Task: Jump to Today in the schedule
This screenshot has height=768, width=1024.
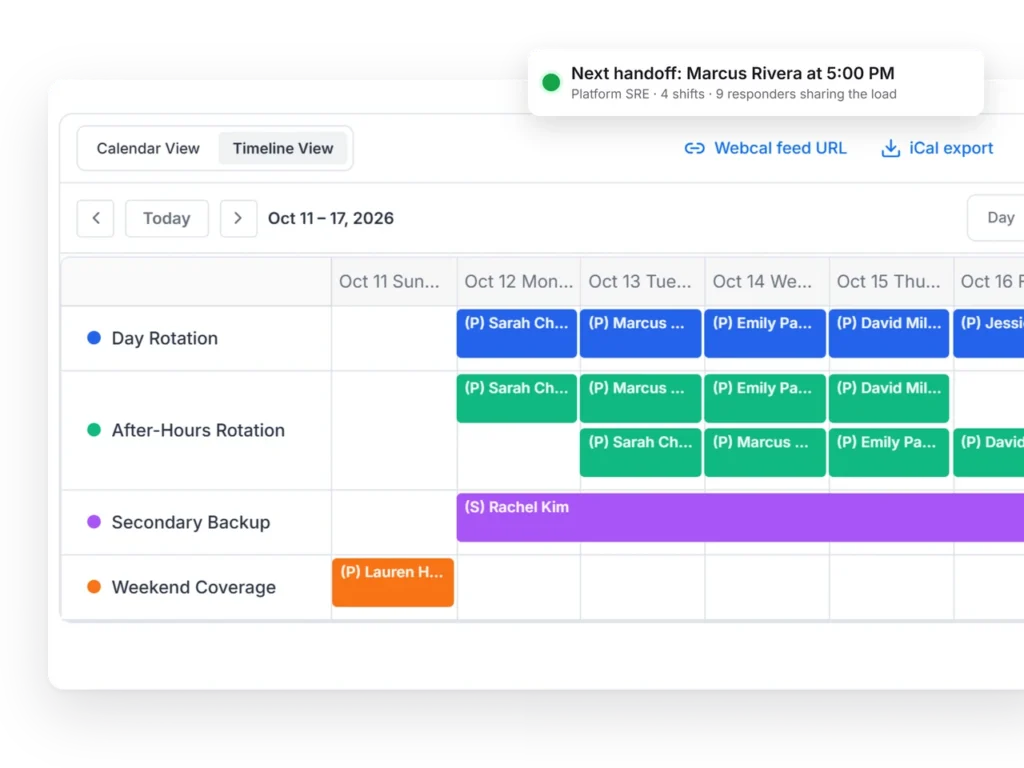Action: pyautogui.click(x=167, y=218)
